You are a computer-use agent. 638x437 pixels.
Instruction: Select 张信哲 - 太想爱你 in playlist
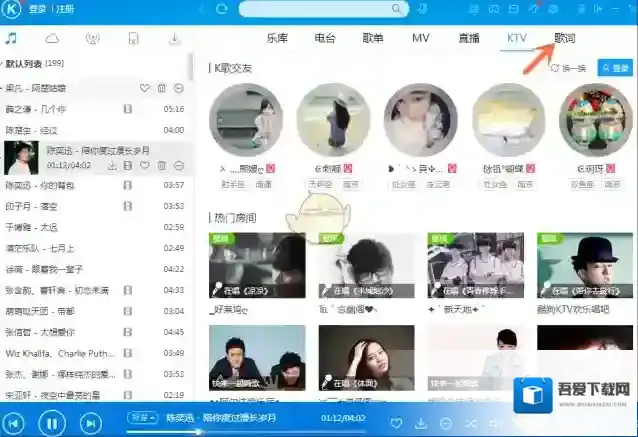pos(96,332)
